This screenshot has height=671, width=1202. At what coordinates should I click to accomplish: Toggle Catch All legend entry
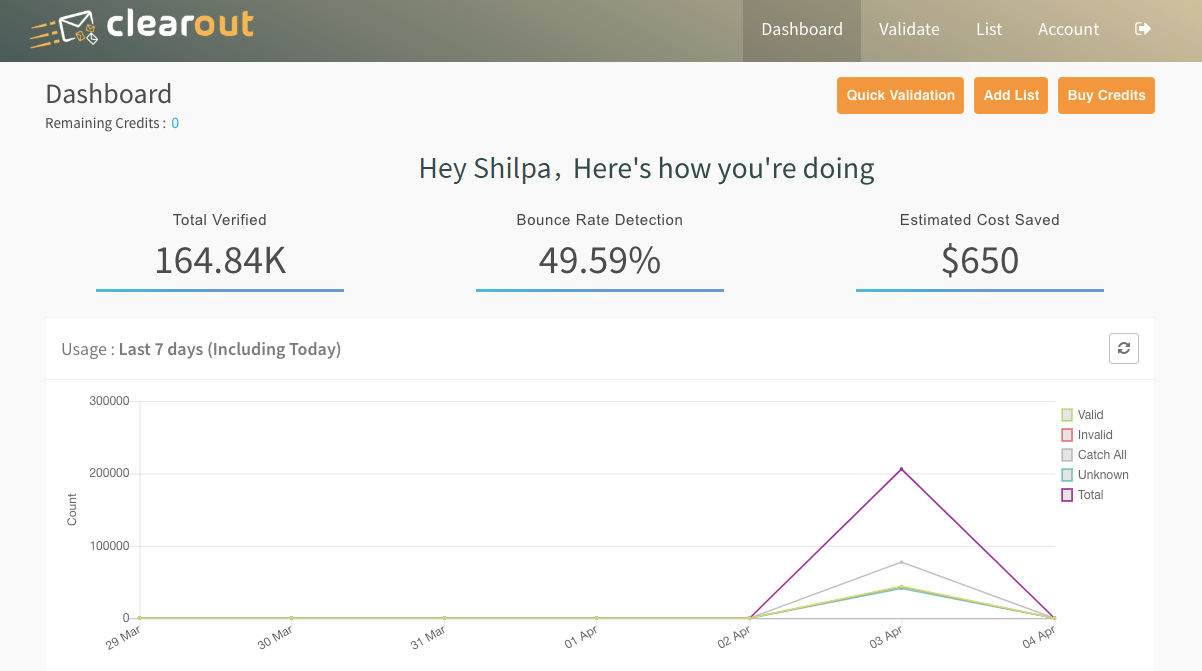coord(1067,455)
